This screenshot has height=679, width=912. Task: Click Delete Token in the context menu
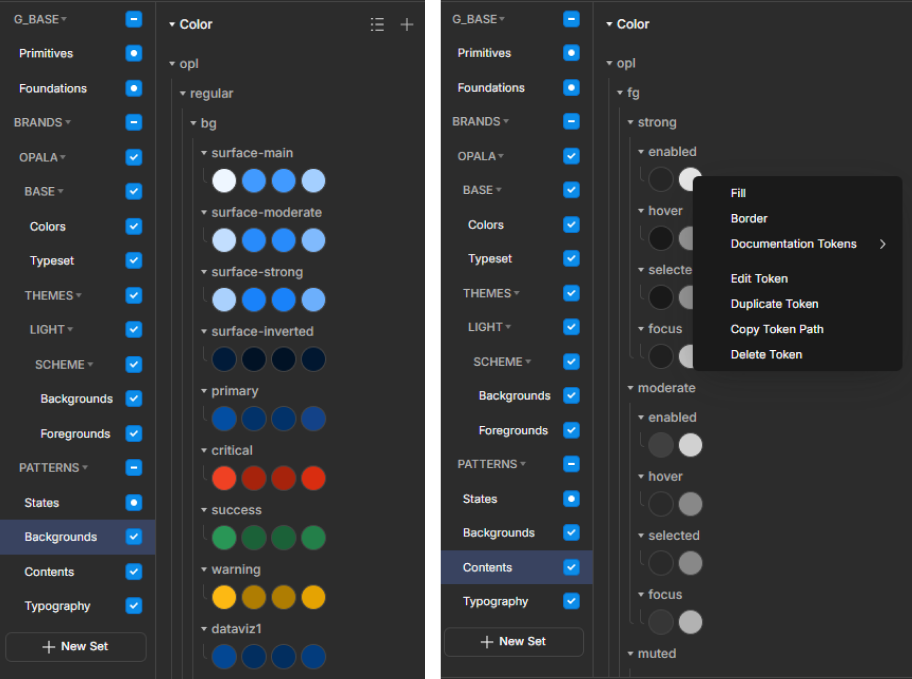(x=766, y=354)
